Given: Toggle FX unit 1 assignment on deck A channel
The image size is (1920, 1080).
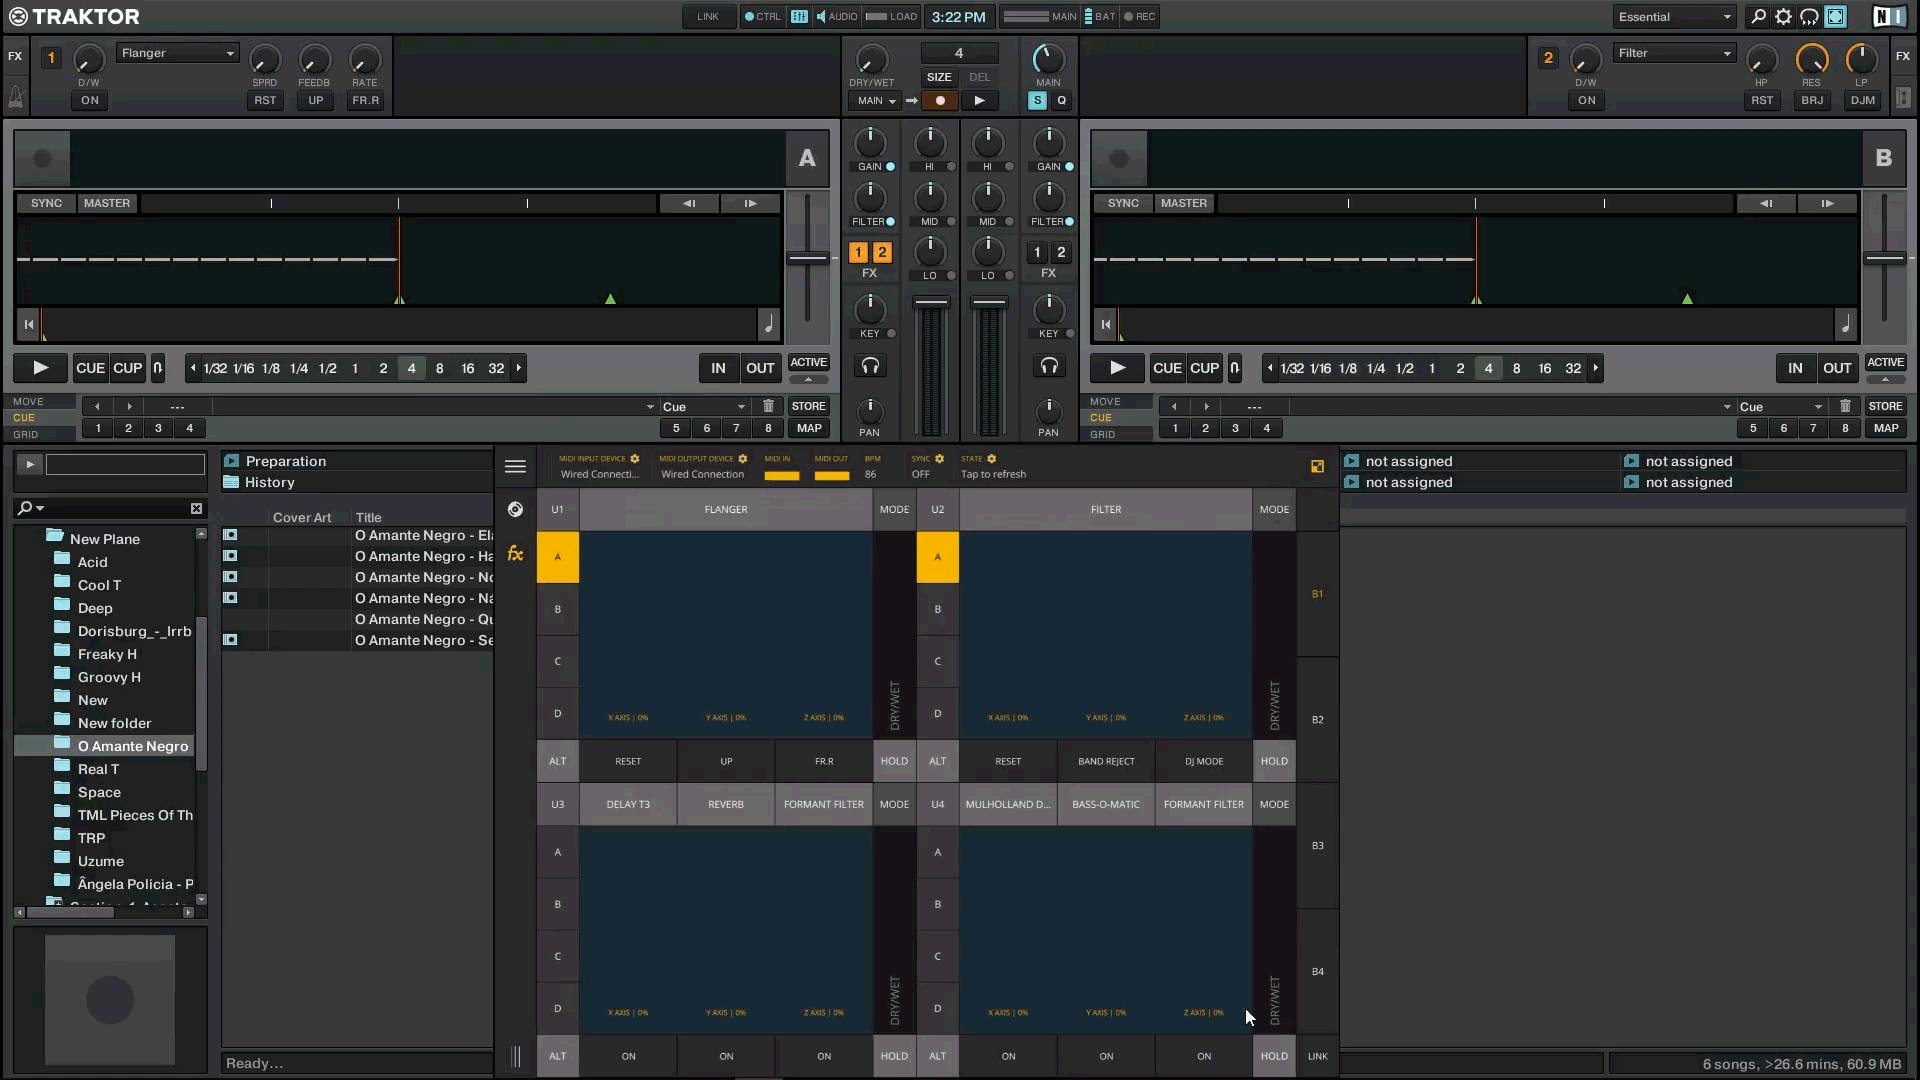Looking at the screenshot, I should 857,252.
